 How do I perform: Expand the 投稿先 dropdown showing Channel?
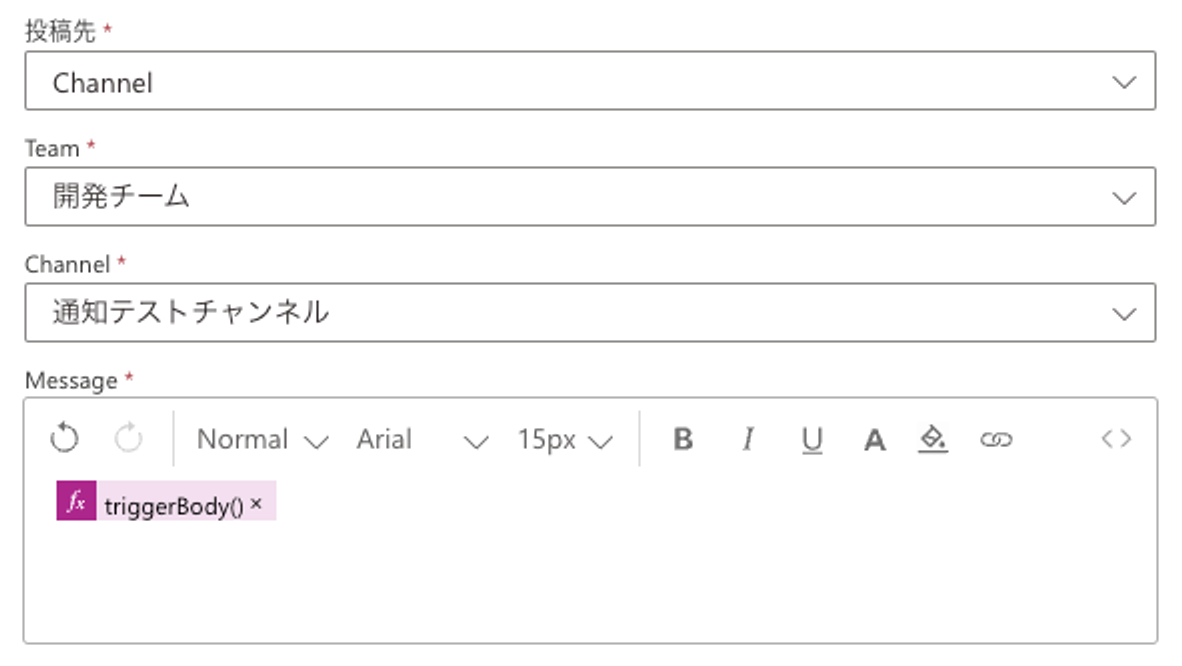point(590,81)
